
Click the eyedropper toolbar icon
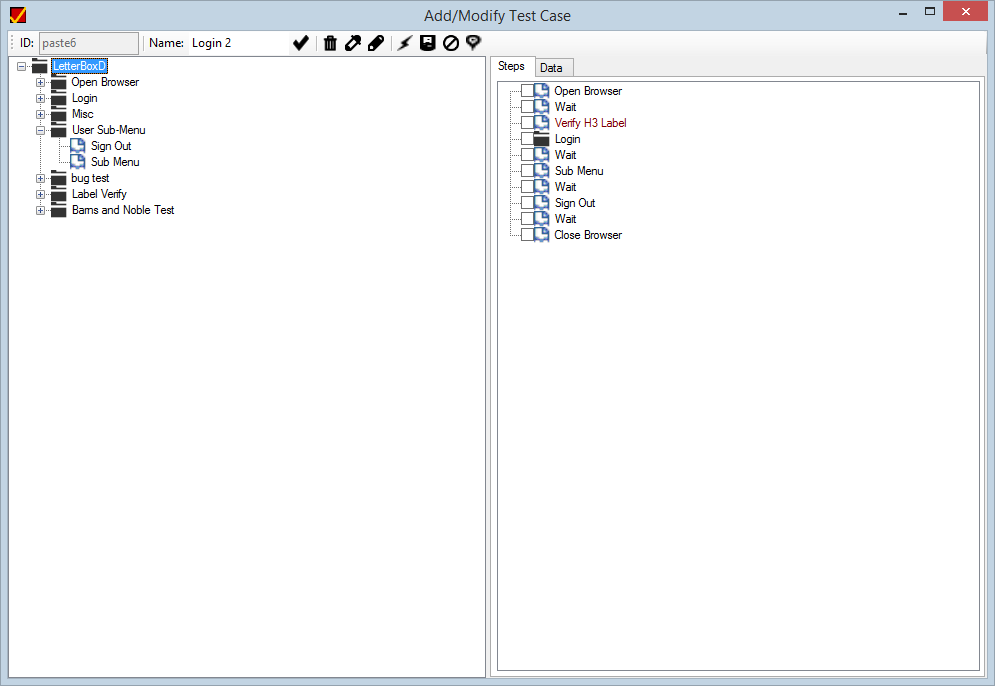(353, 43)
